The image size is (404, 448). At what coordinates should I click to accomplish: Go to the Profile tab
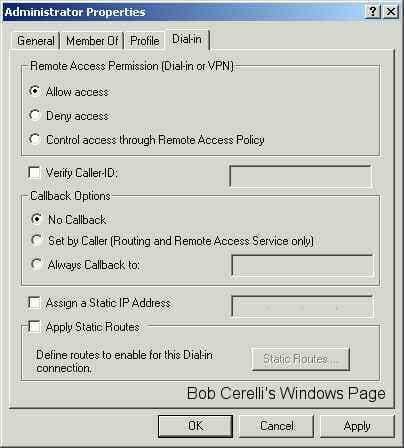(x=145, y=41)
